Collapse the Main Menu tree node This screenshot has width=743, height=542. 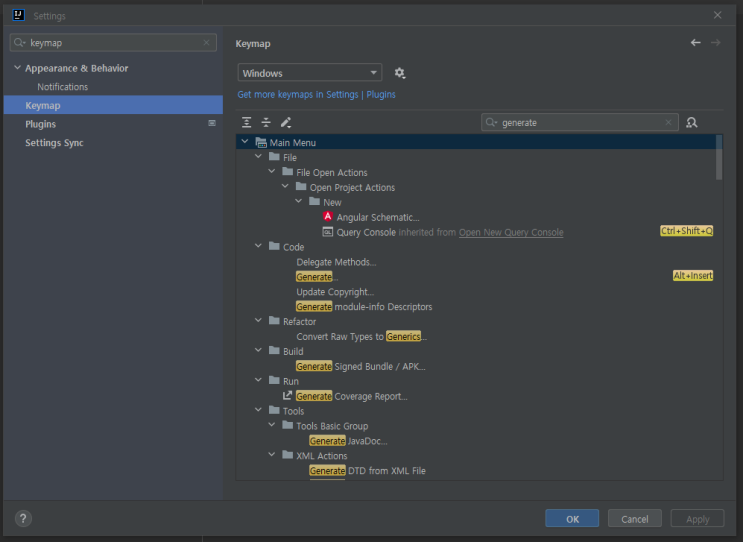(x=245, y=143)
